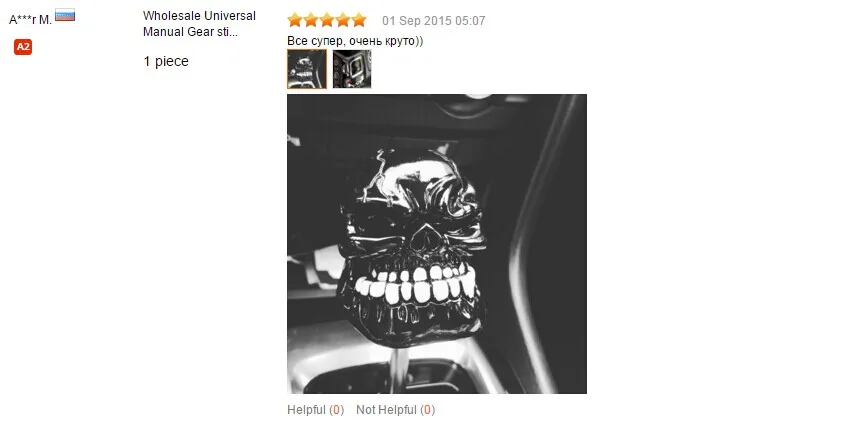
Task: Click the second rating star
Action: coord(311,20)
